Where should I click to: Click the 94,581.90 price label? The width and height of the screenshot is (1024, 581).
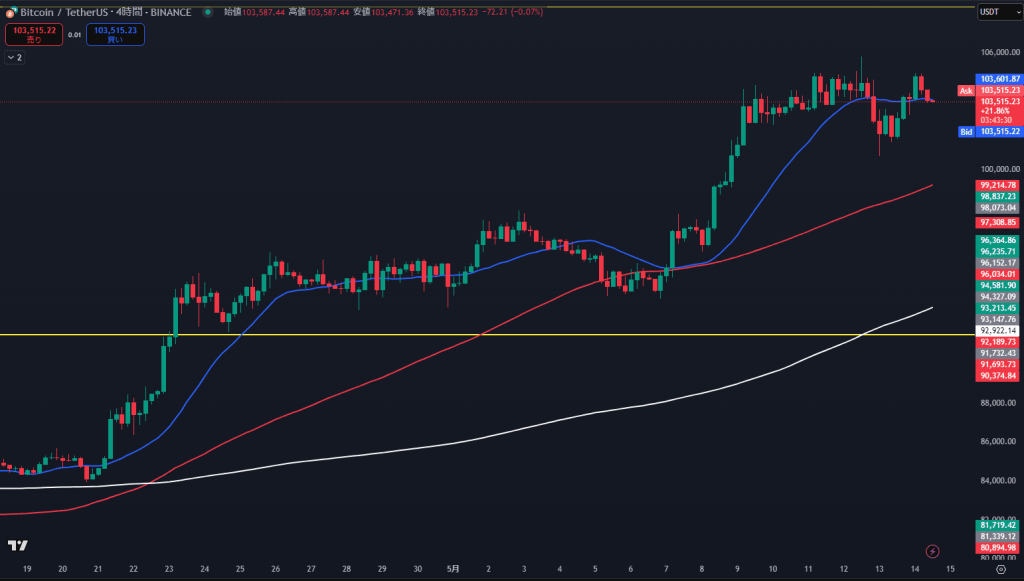click(999, 285)
